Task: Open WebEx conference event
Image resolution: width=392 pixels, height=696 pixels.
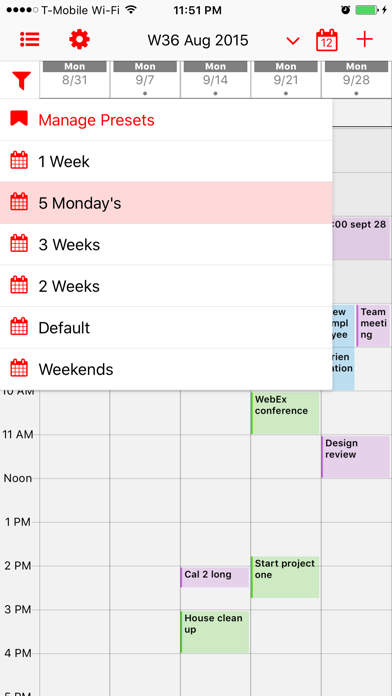Action: [285, 413]
